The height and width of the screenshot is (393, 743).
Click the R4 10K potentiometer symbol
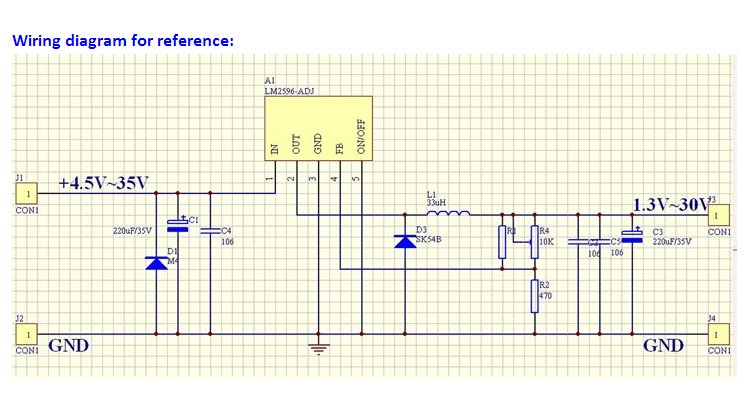(x=535, y=242)
